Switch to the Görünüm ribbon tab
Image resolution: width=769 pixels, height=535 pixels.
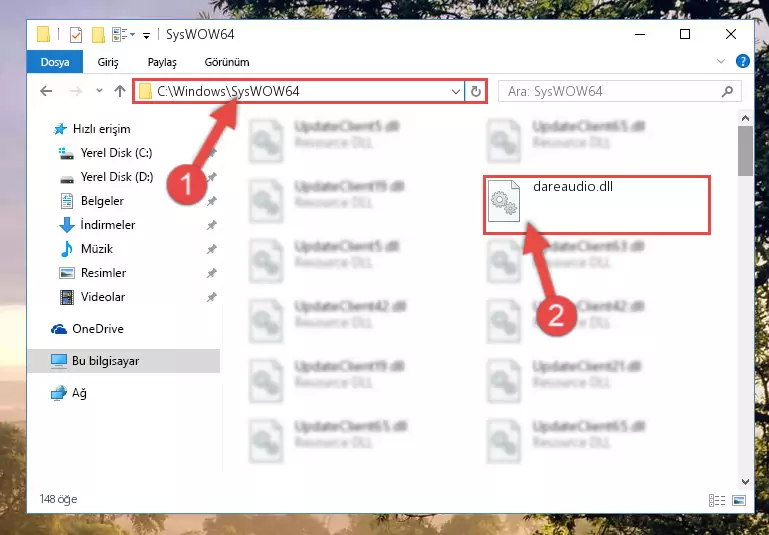[x=227, y=62]
